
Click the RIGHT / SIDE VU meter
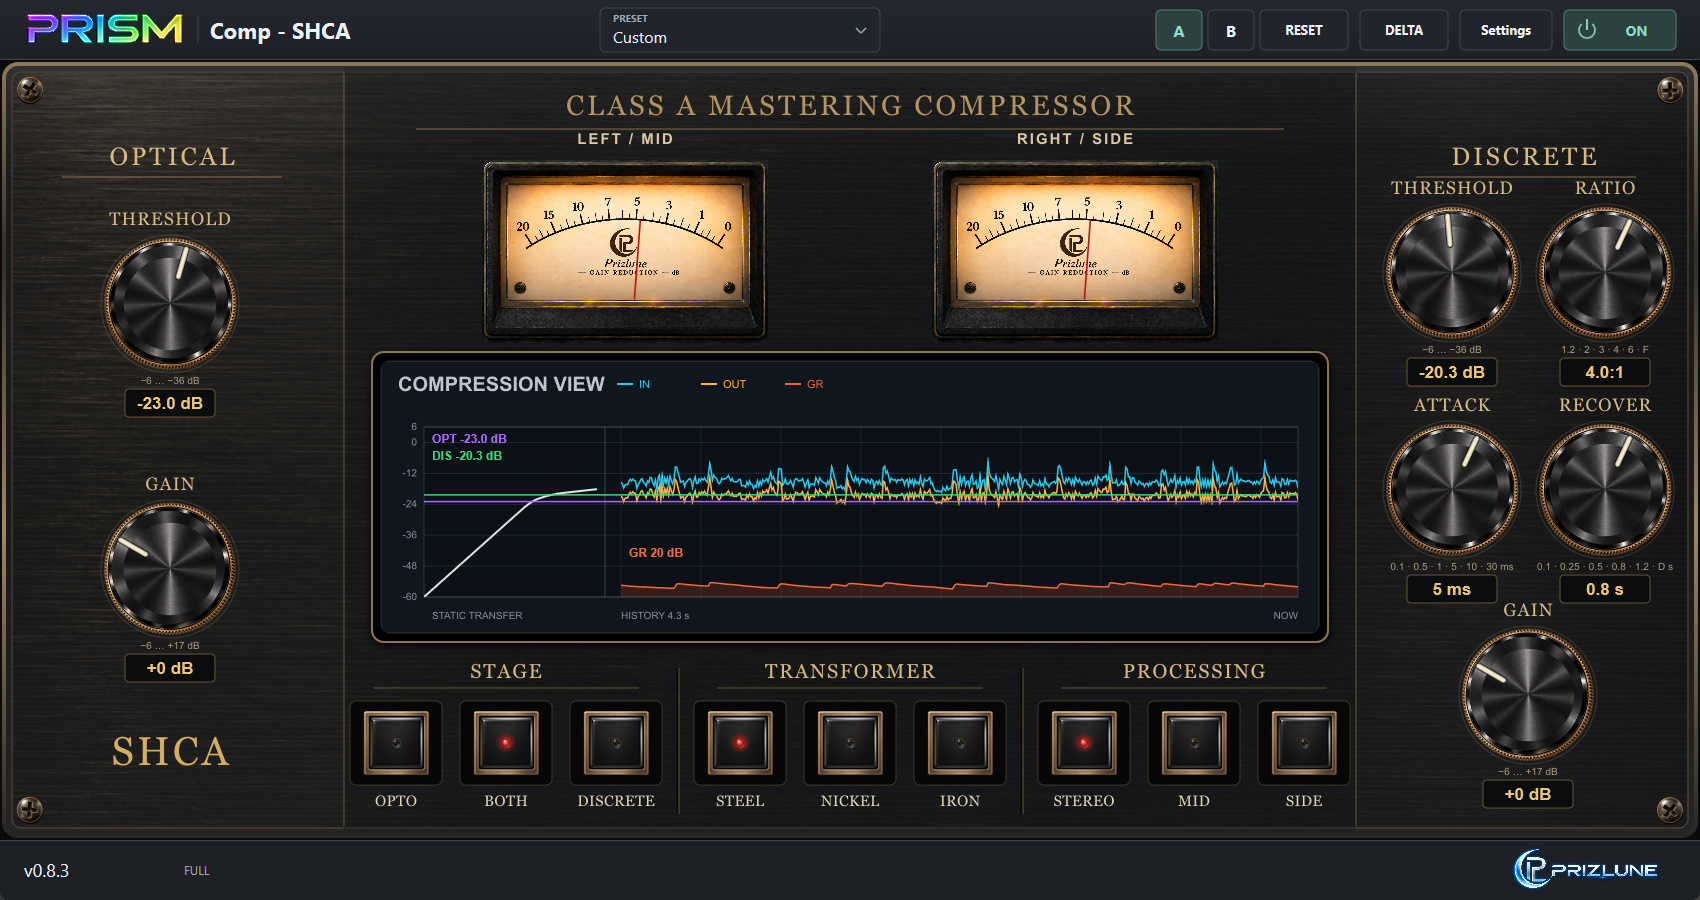(1075, 250)
